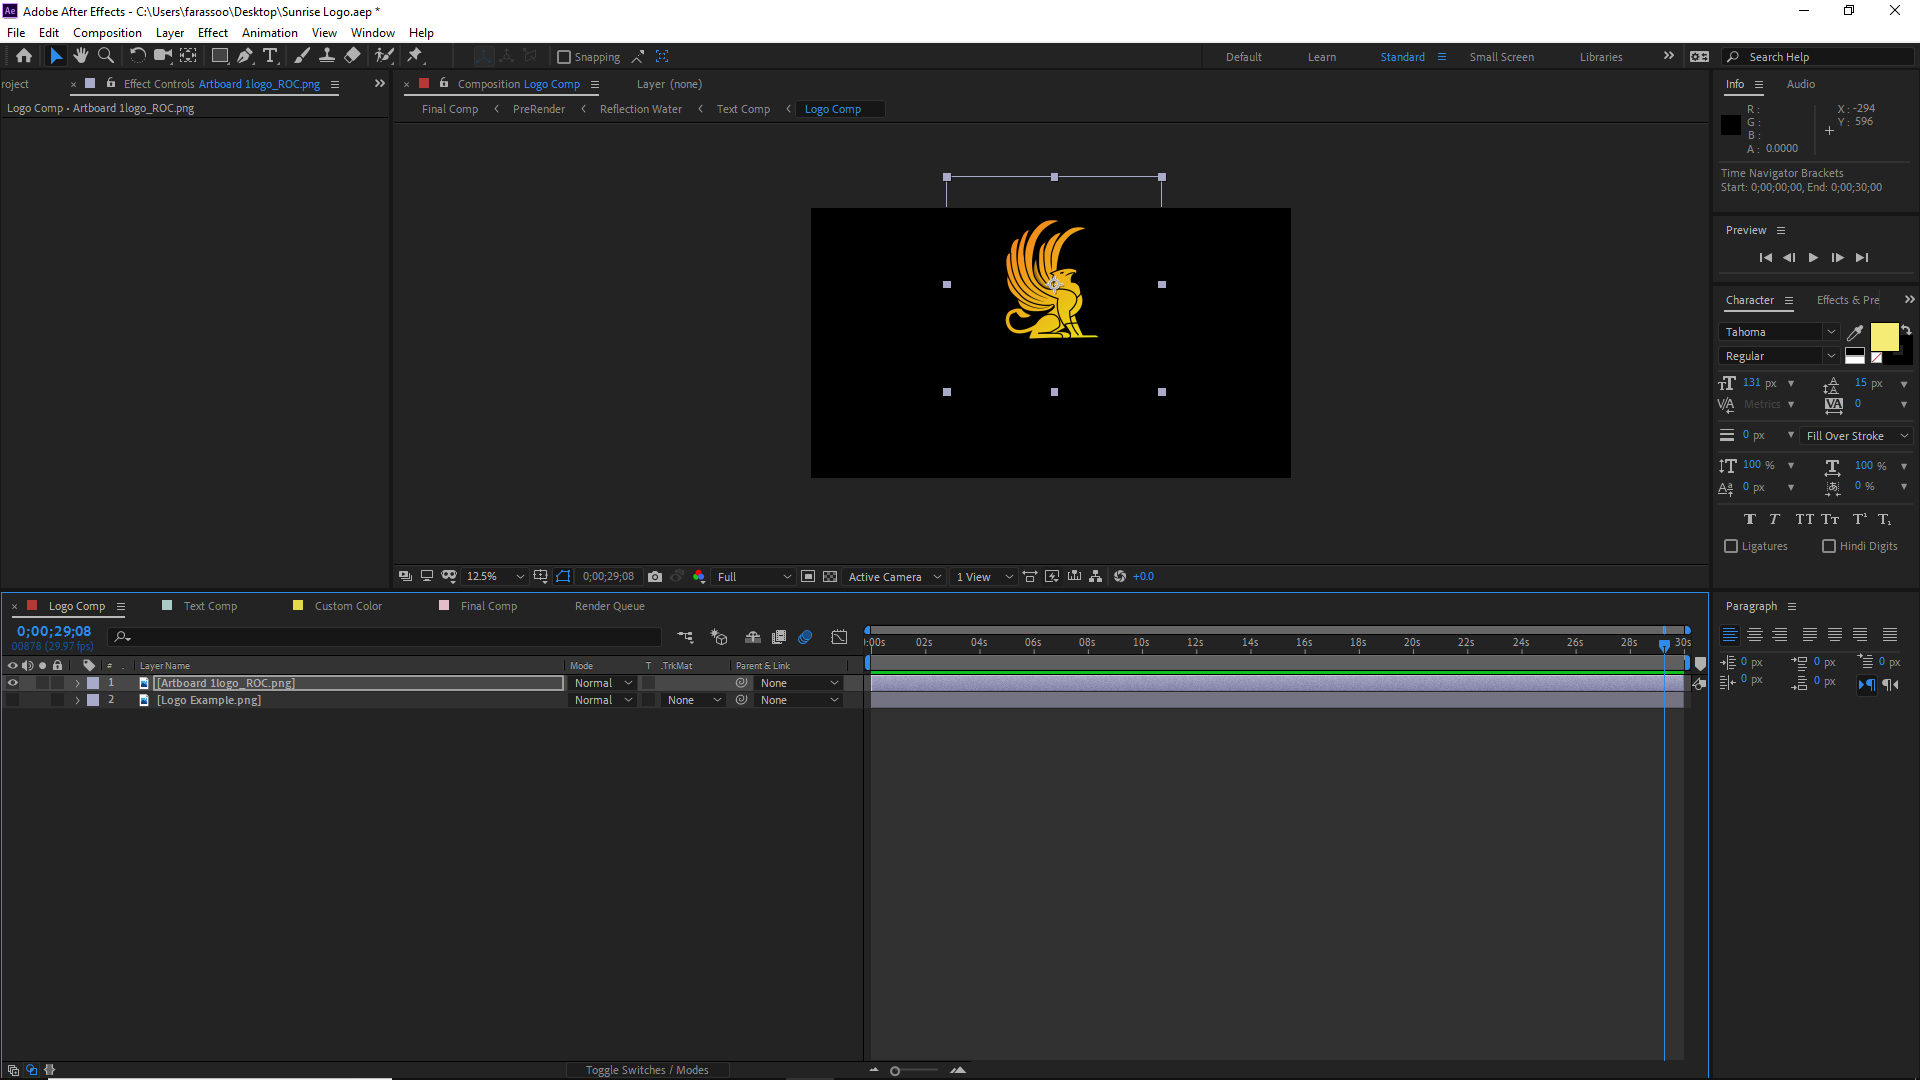Click the Graph Editor toggle icon
Image resolution: width=1920 pixels, height=1080 pixels.
coord(839,637)
